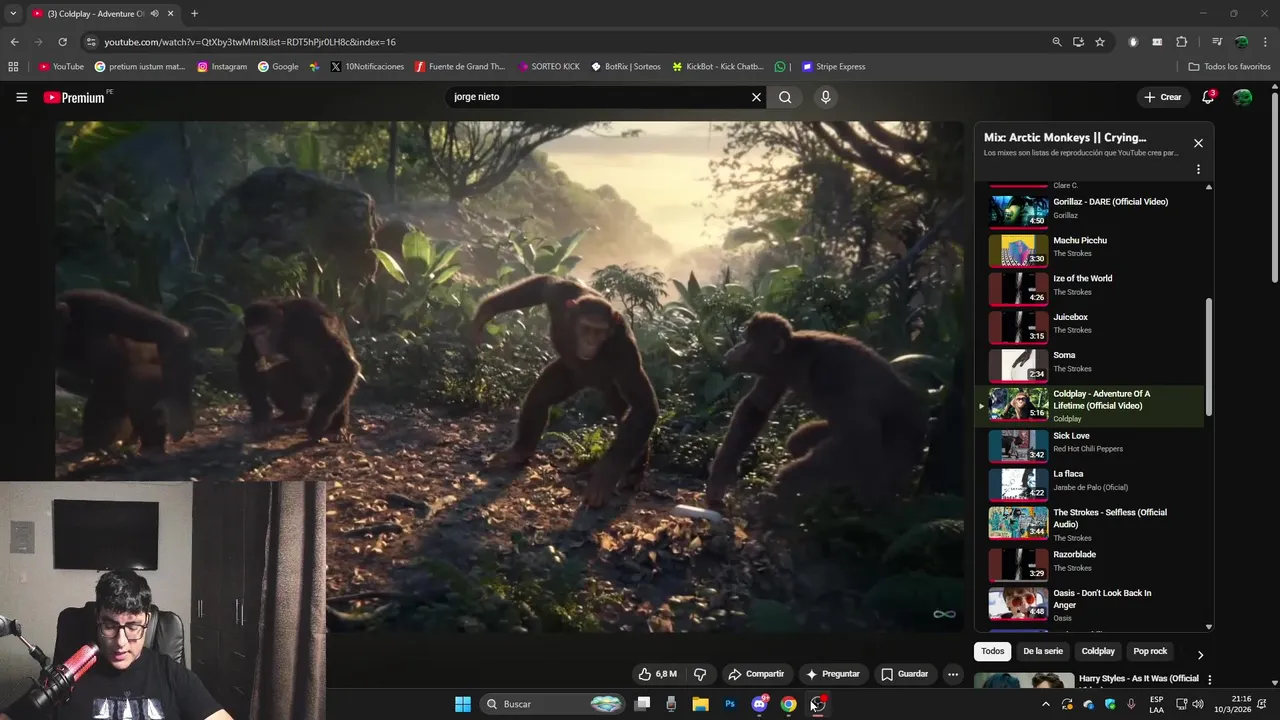
Task: Reload the page
Action: pos(62,42)
